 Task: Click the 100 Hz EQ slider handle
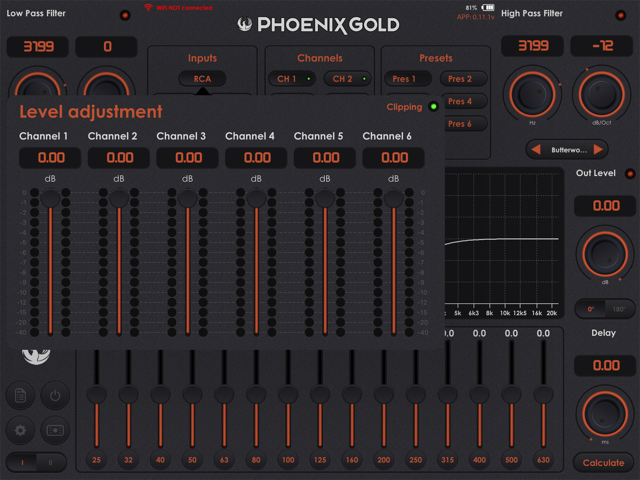[288, 394]
